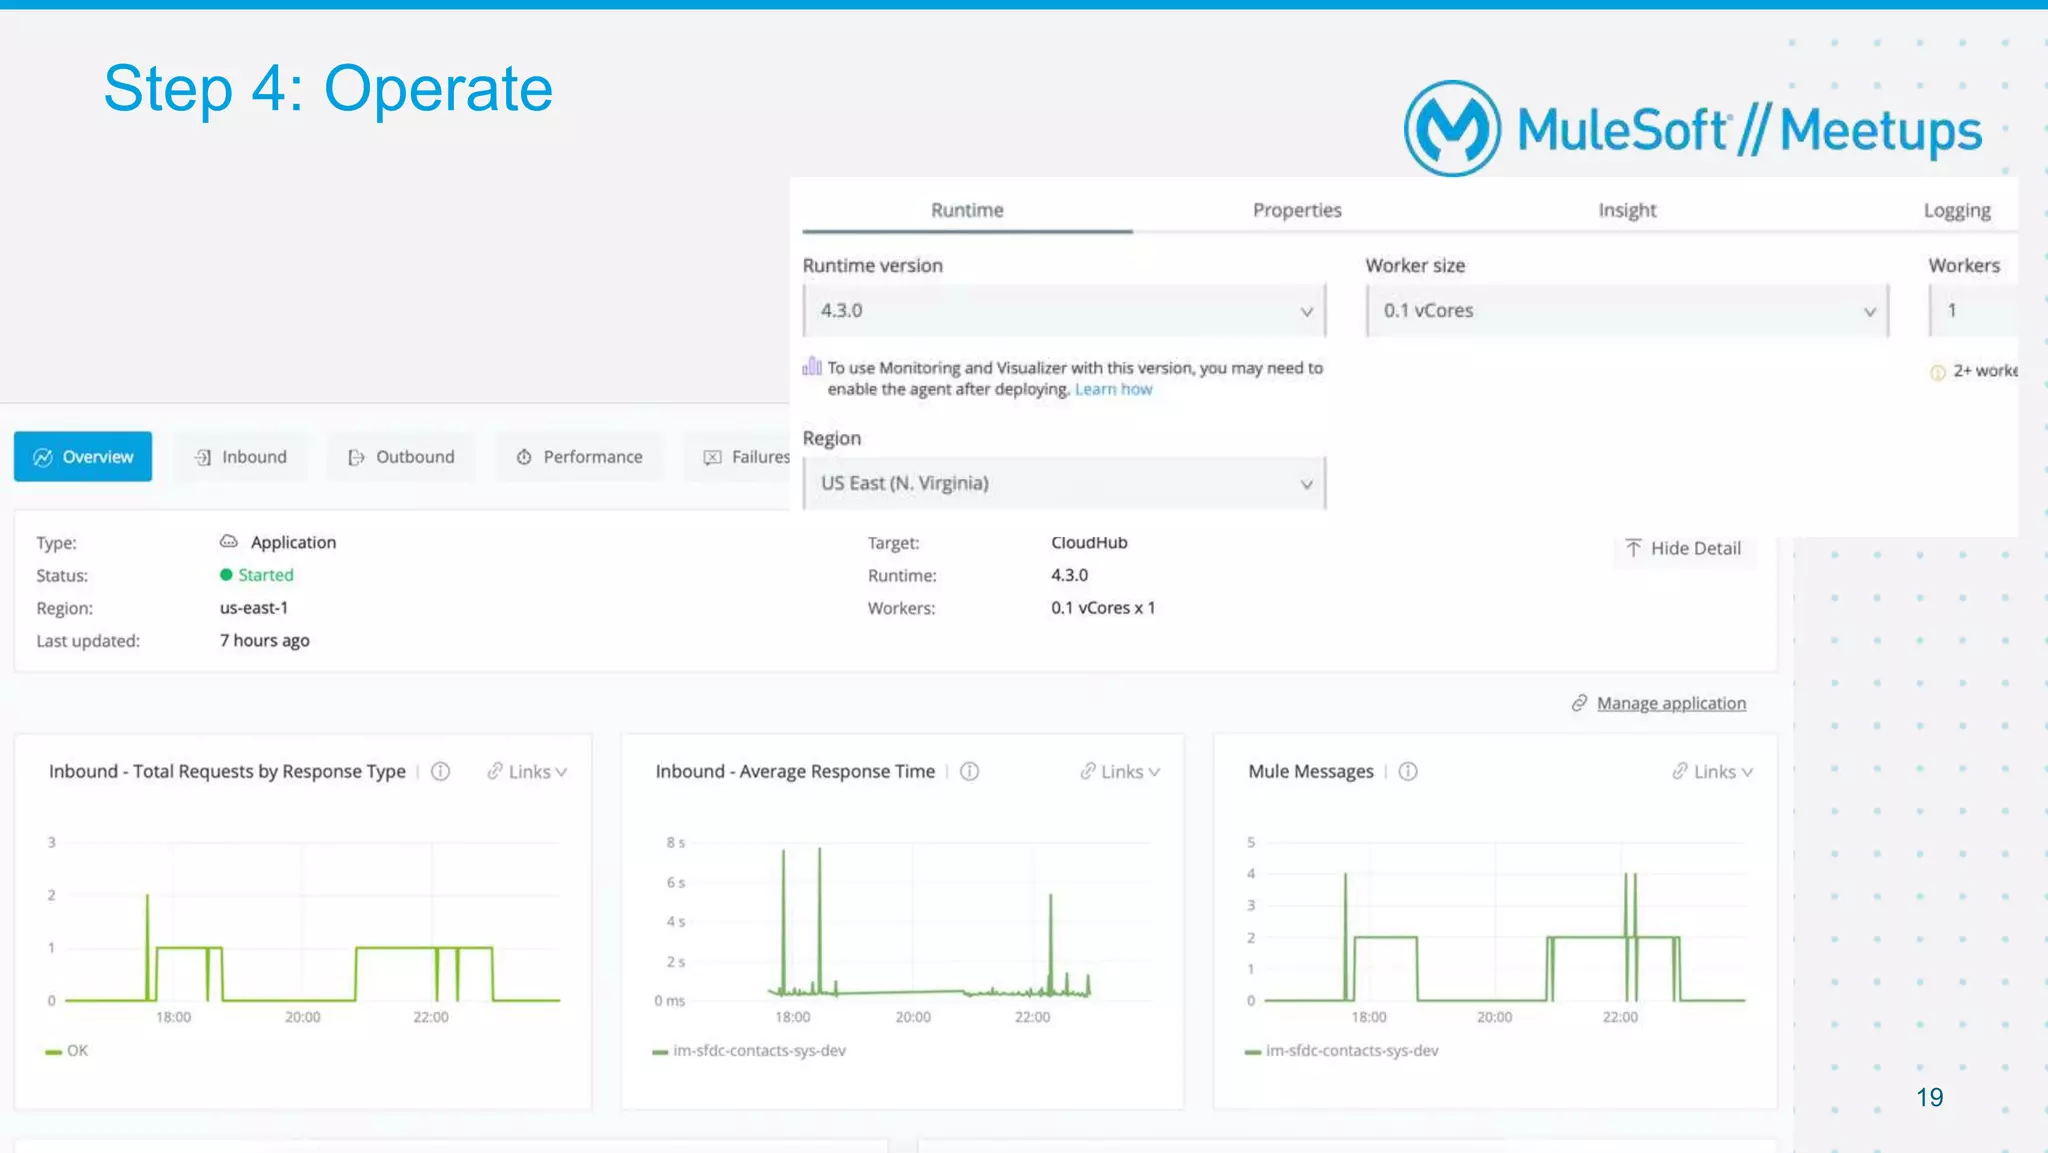The image size is (2048, 1153).
Task: Click the Application cloud type icon
Action: [229, 541]
